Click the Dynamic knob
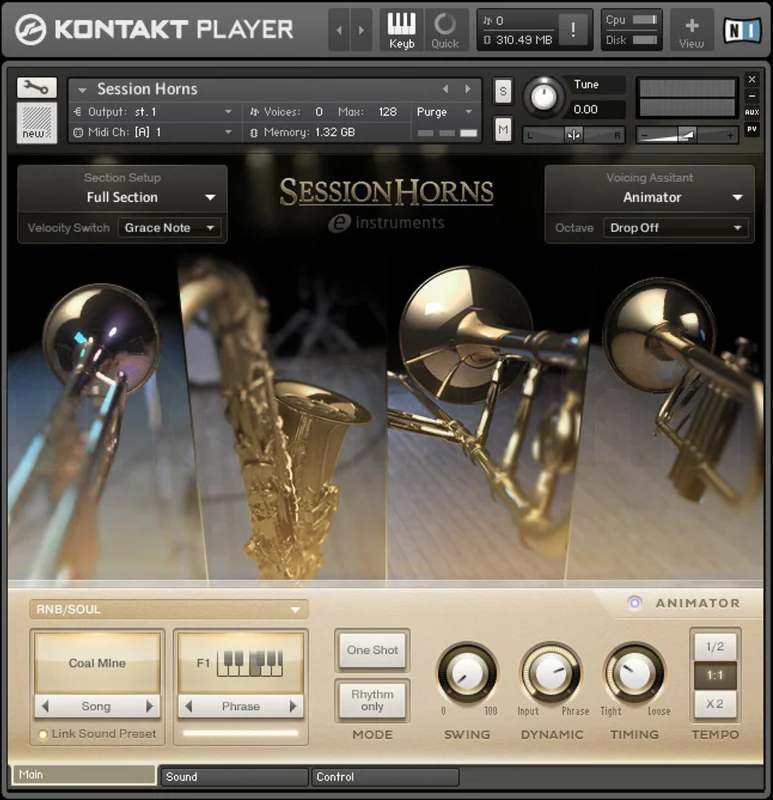The height and width of the screenshot is (800, 773). (x=551, y=673)
